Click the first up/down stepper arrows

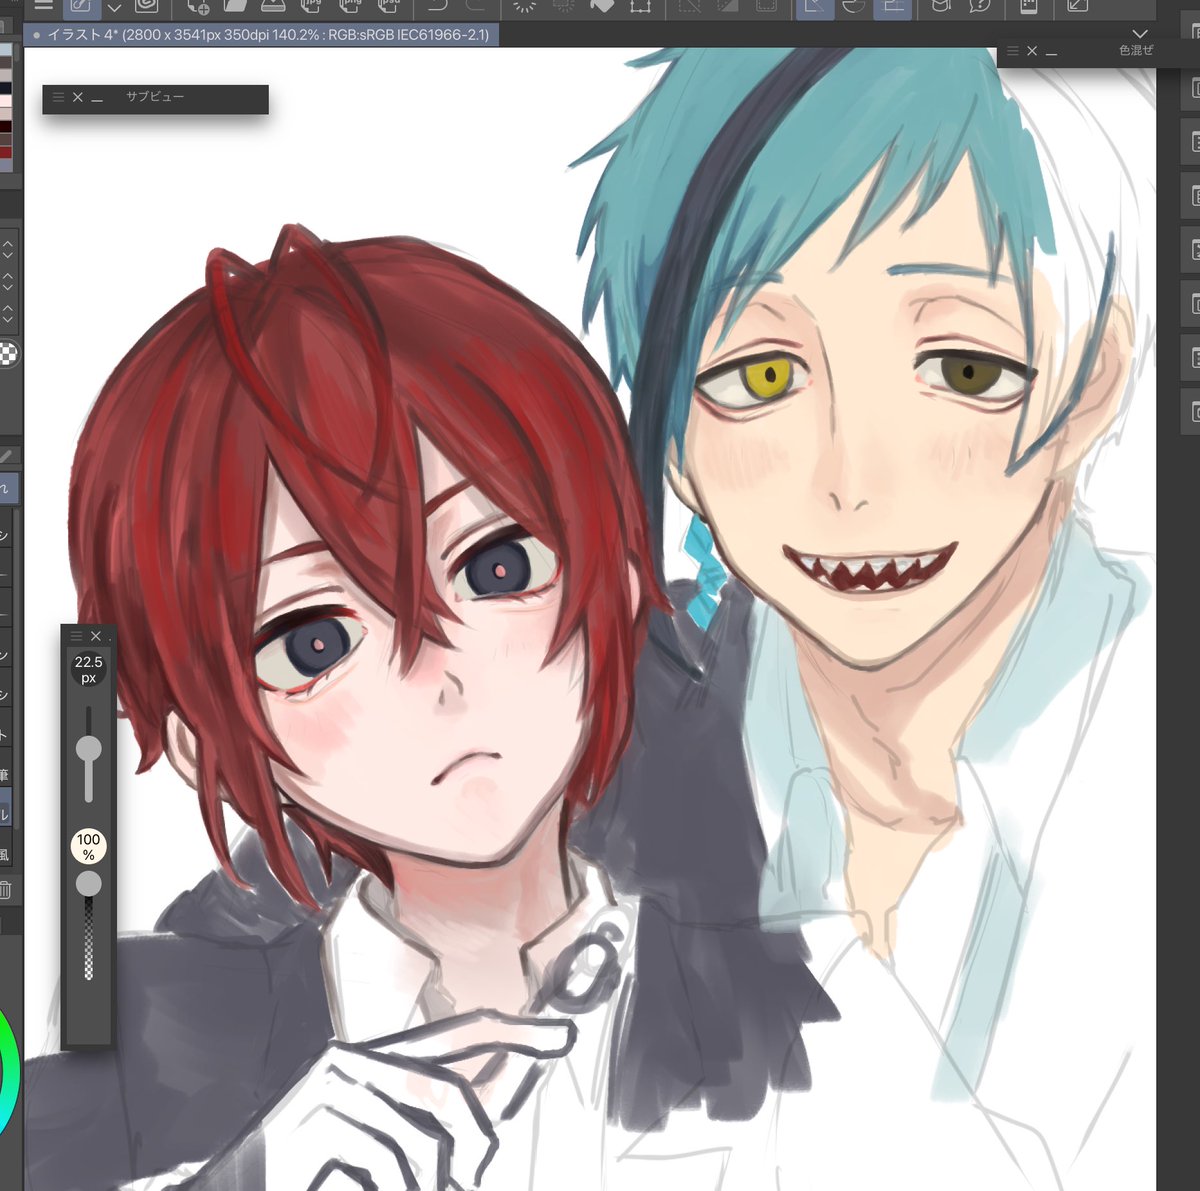coord(8,249)
